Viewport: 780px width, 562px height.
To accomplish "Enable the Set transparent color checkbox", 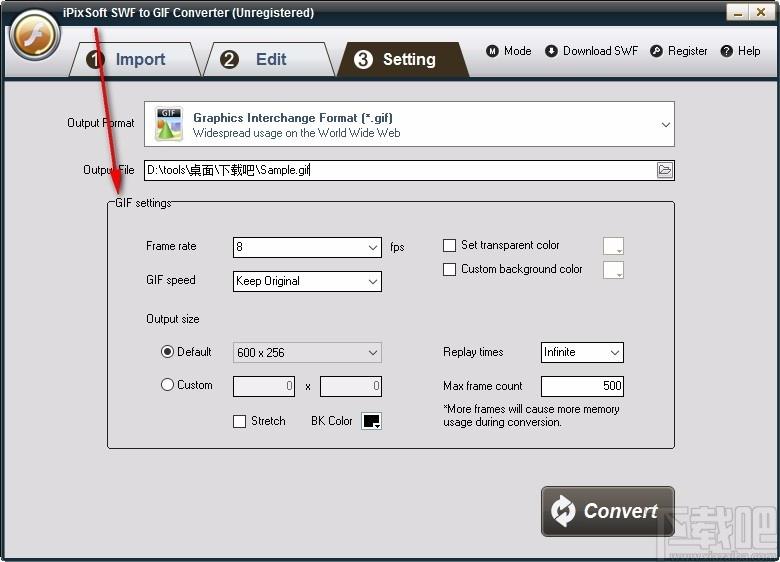I will point(450,245).
